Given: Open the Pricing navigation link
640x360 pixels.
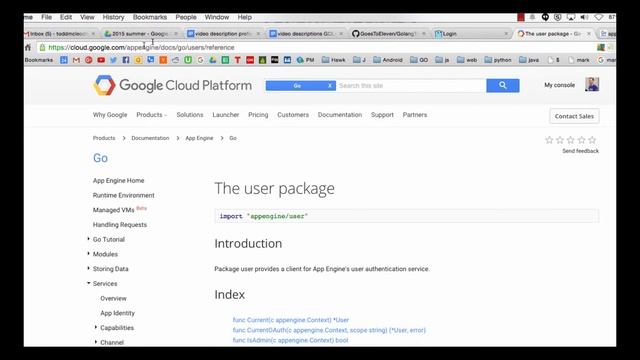Looking at the screenshot, I should (258, 115).
